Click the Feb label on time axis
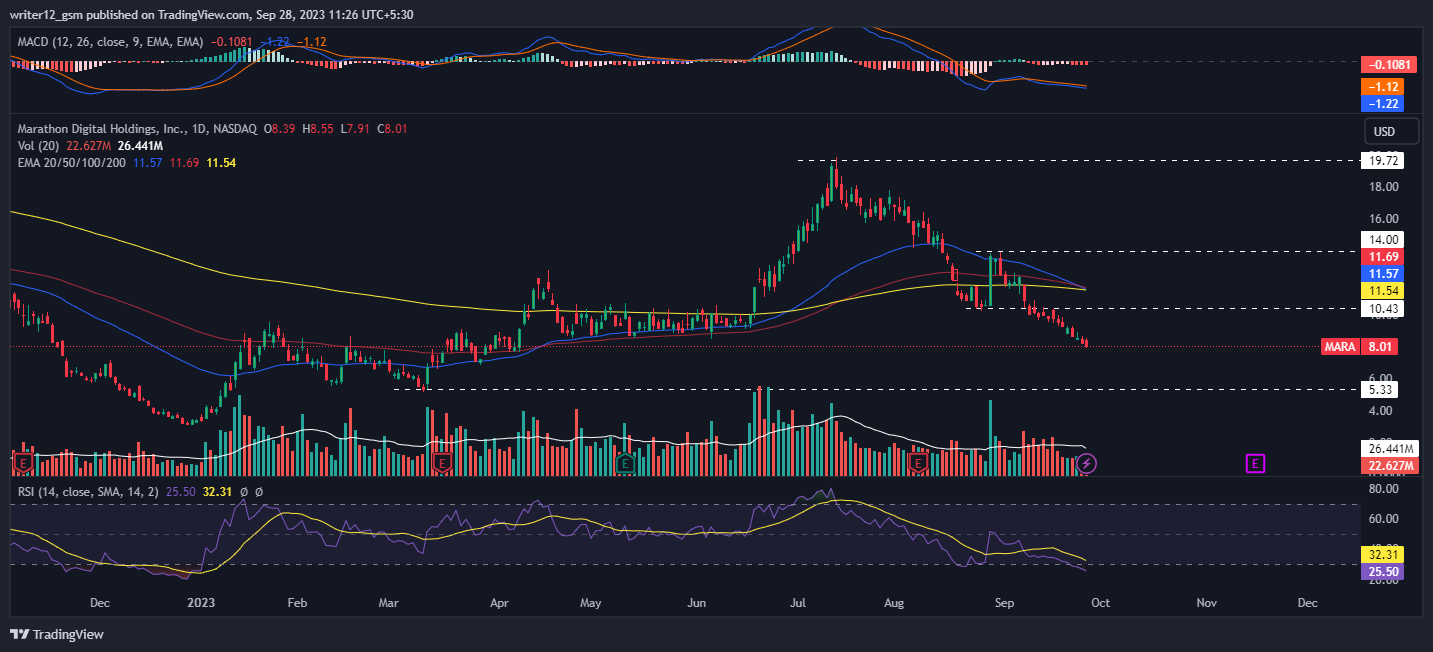The width and height of the screenshot is (1433, 652). click(295, 603)
